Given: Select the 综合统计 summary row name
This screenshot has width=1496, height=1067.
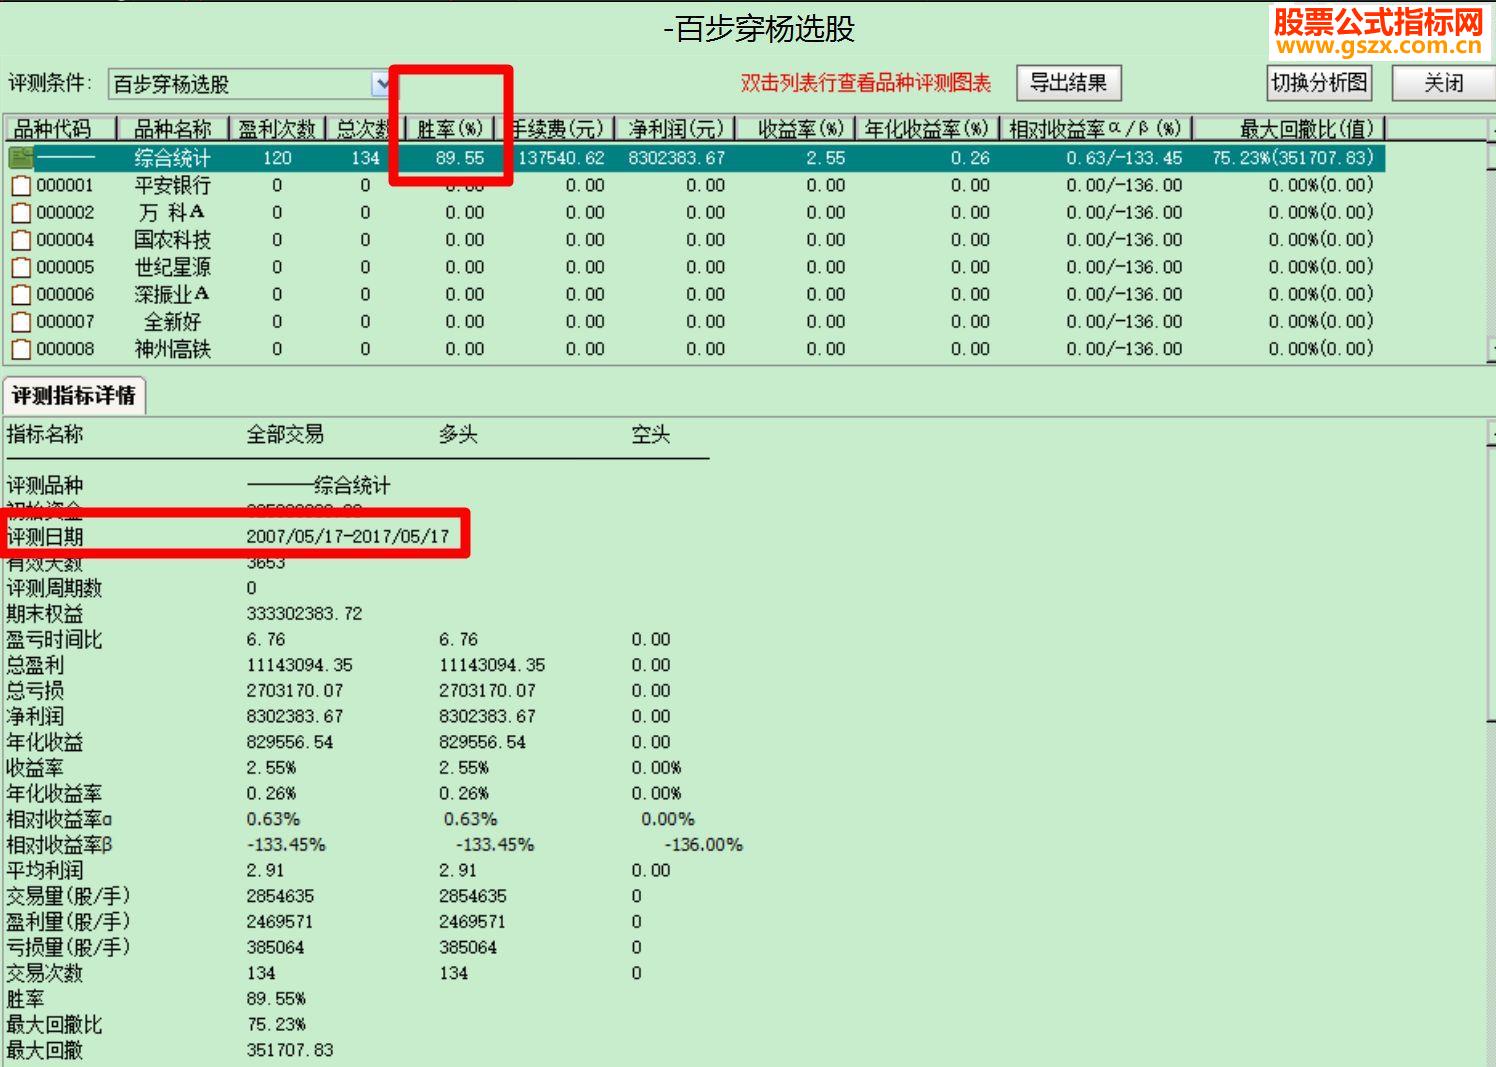Looking at the screenshot, I should 173,158.
